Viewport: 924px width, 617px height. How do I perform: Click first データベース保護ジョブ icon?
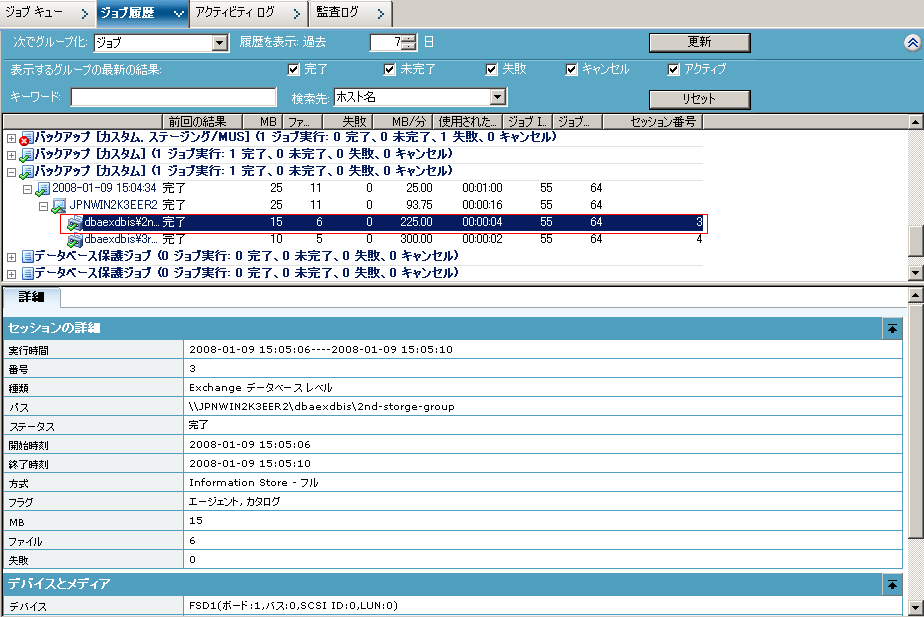[27, 257]
